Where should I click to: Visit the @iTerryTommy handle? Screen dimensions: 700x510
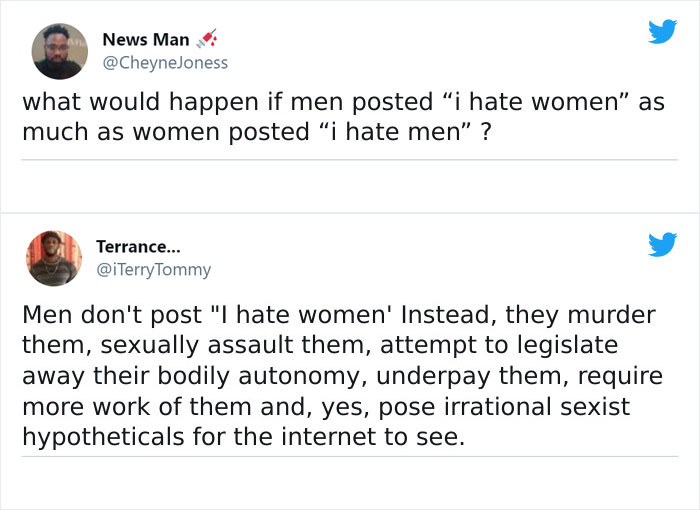pyautogui.click(x=153, y=269)
